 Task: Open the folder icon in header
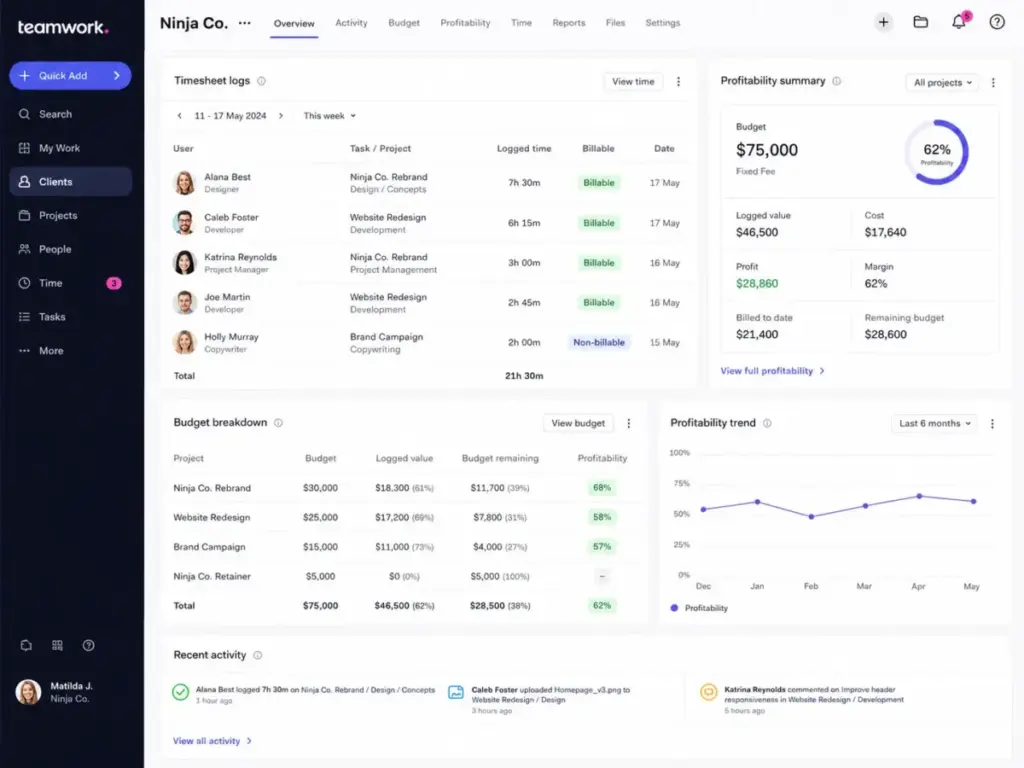920,22
